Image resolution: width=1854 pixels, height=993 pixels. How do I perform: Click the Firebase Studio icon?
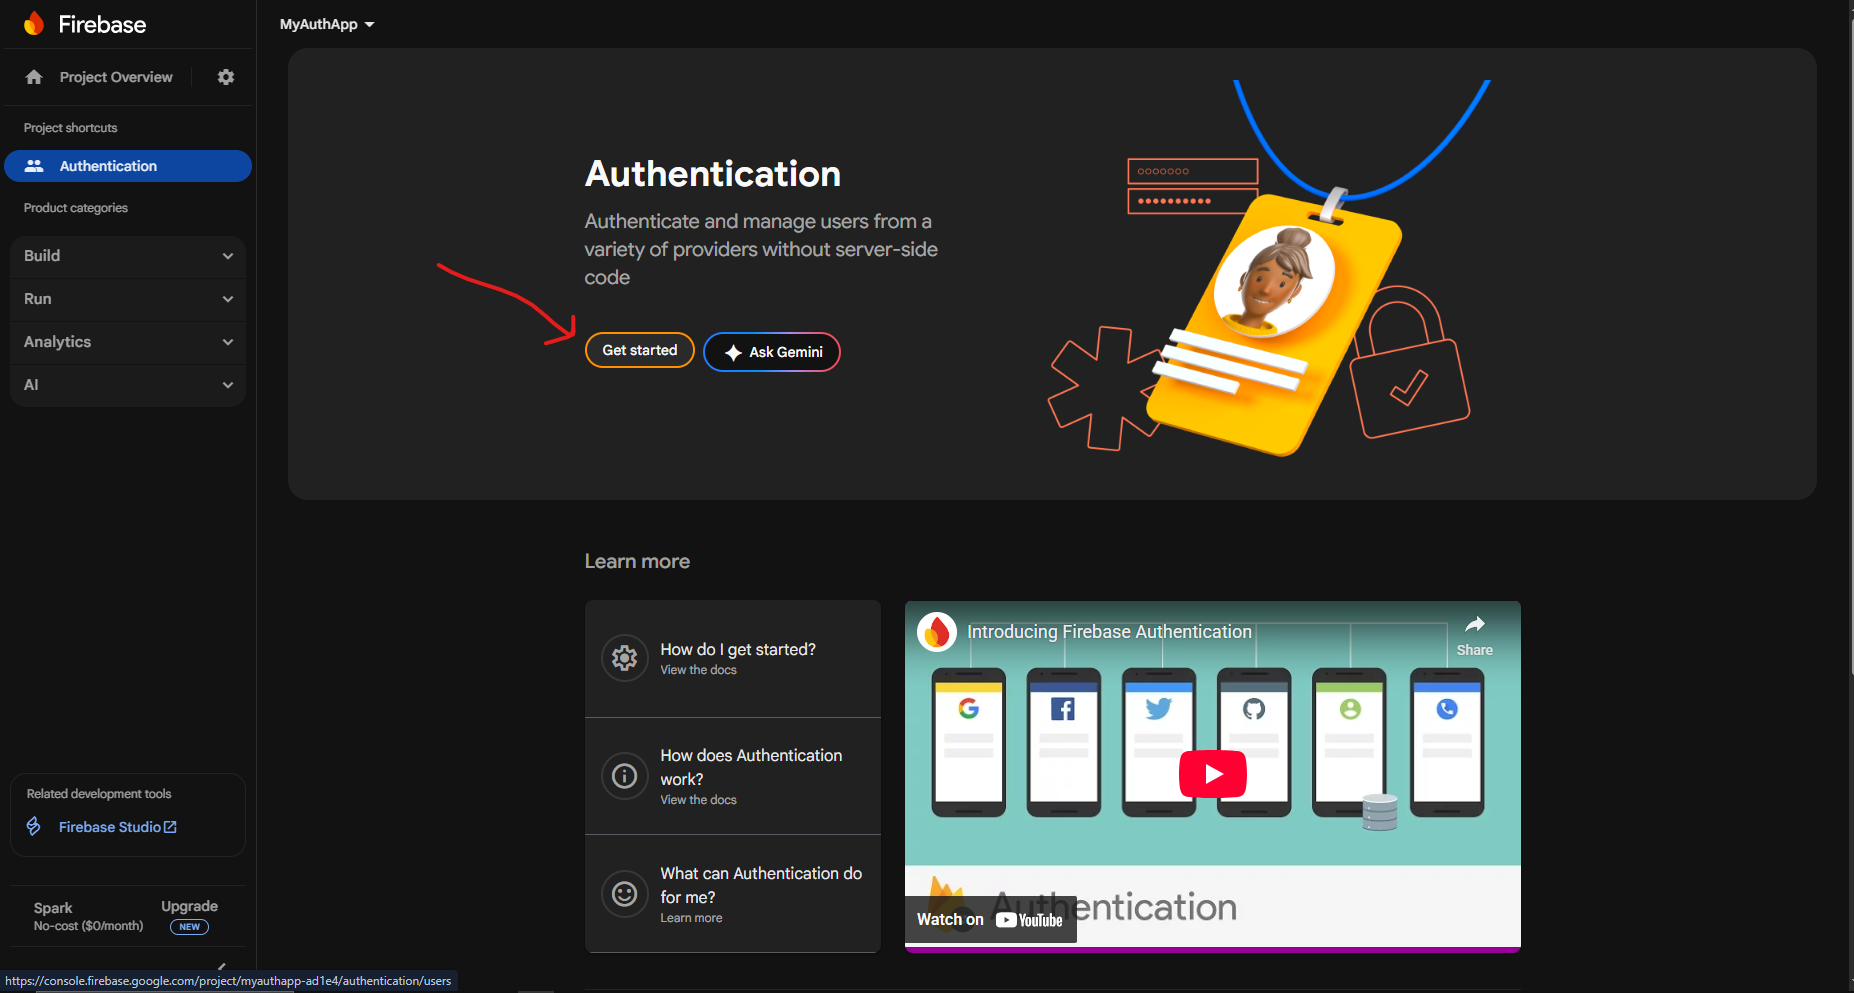point(34,827)
